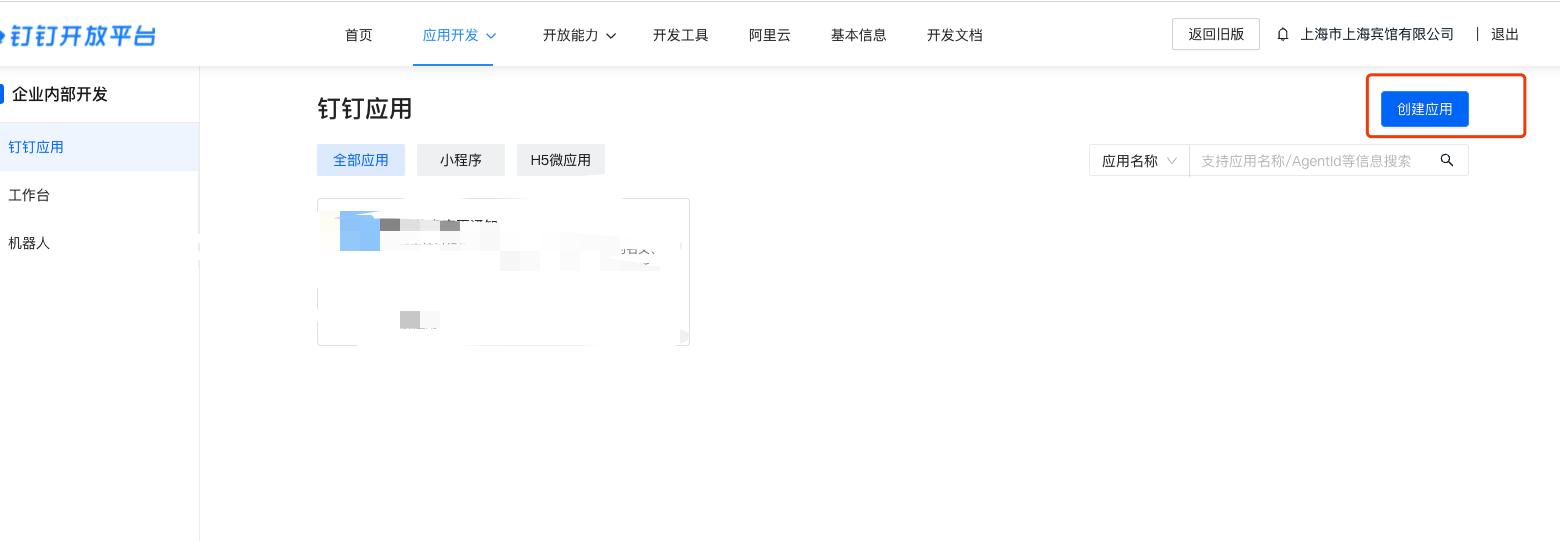The height and width of the screenshot is (541, 1560).
Task: Click the 创建应用 button
Action: [1425, 109]
